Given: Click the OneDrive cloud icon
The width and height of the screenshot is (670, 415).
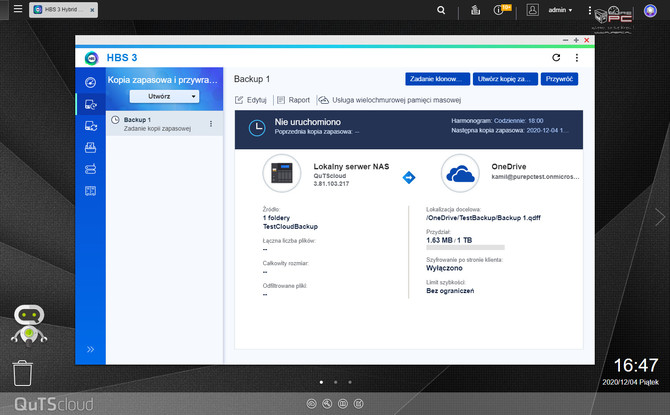Looking at the screenshot, I should [460, 173].
